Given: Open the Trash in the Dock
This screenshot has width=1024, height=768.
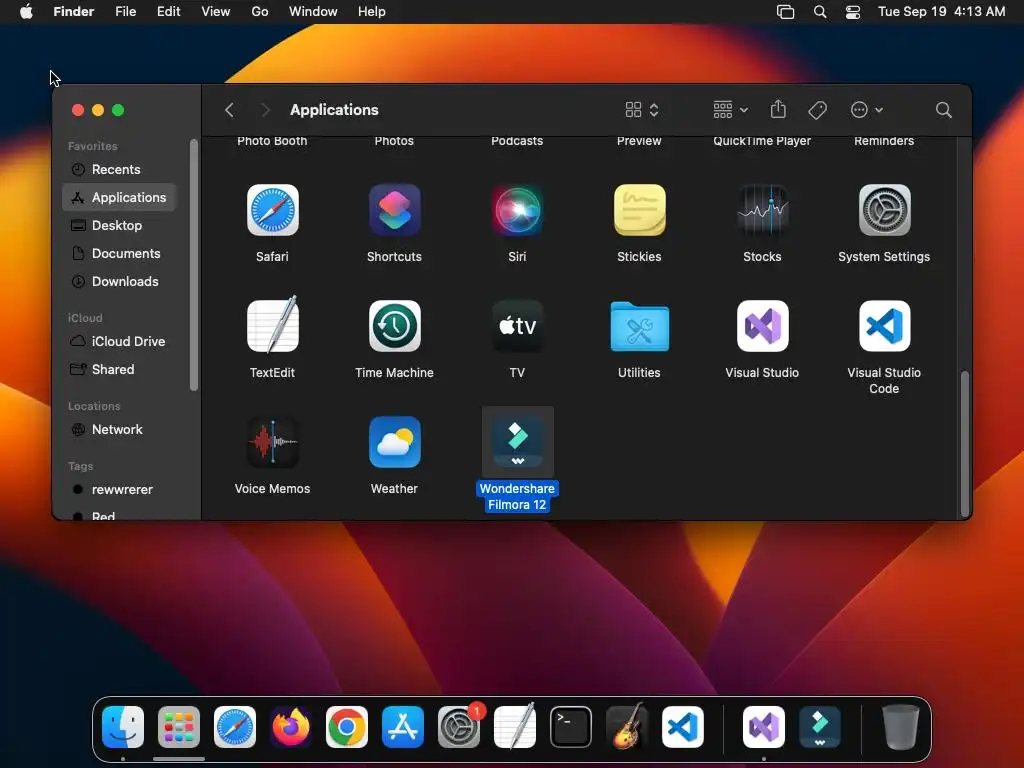Looking at the screenshot, I should 901,727.
